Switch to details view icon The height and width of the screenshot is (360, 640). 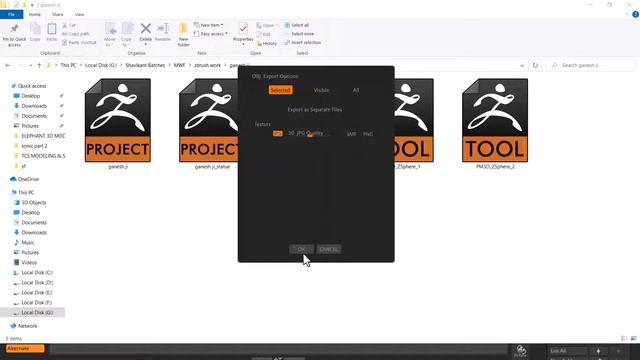(x=624, y=338)
